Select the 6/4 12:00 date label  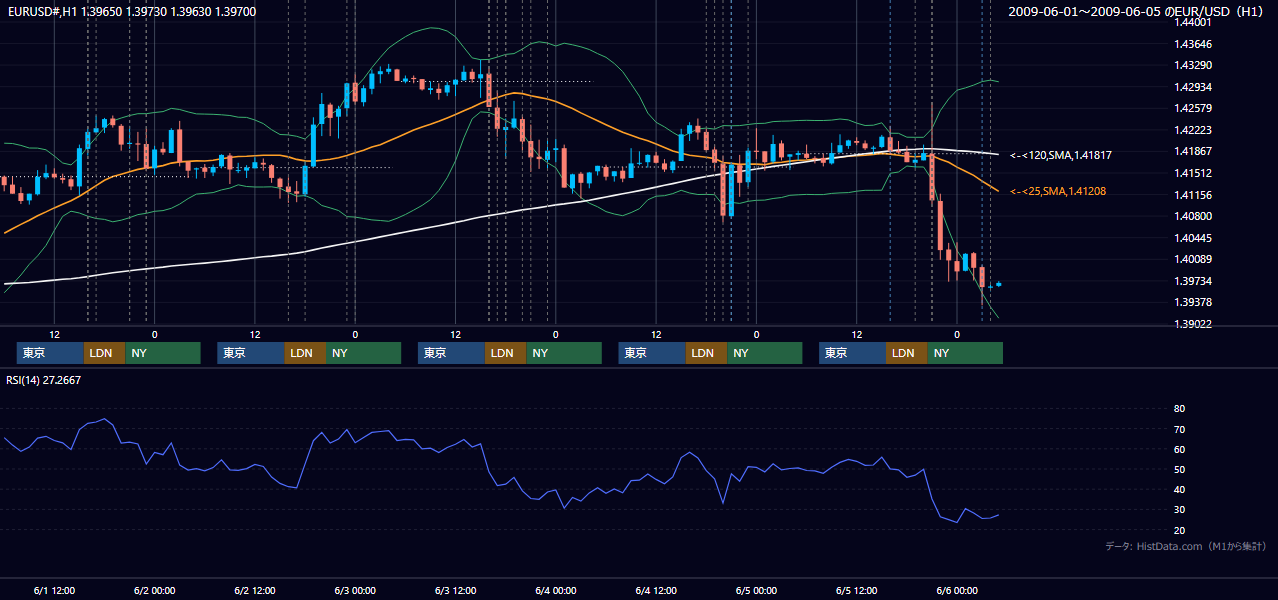pyautogui.click(x=656, y=591)
